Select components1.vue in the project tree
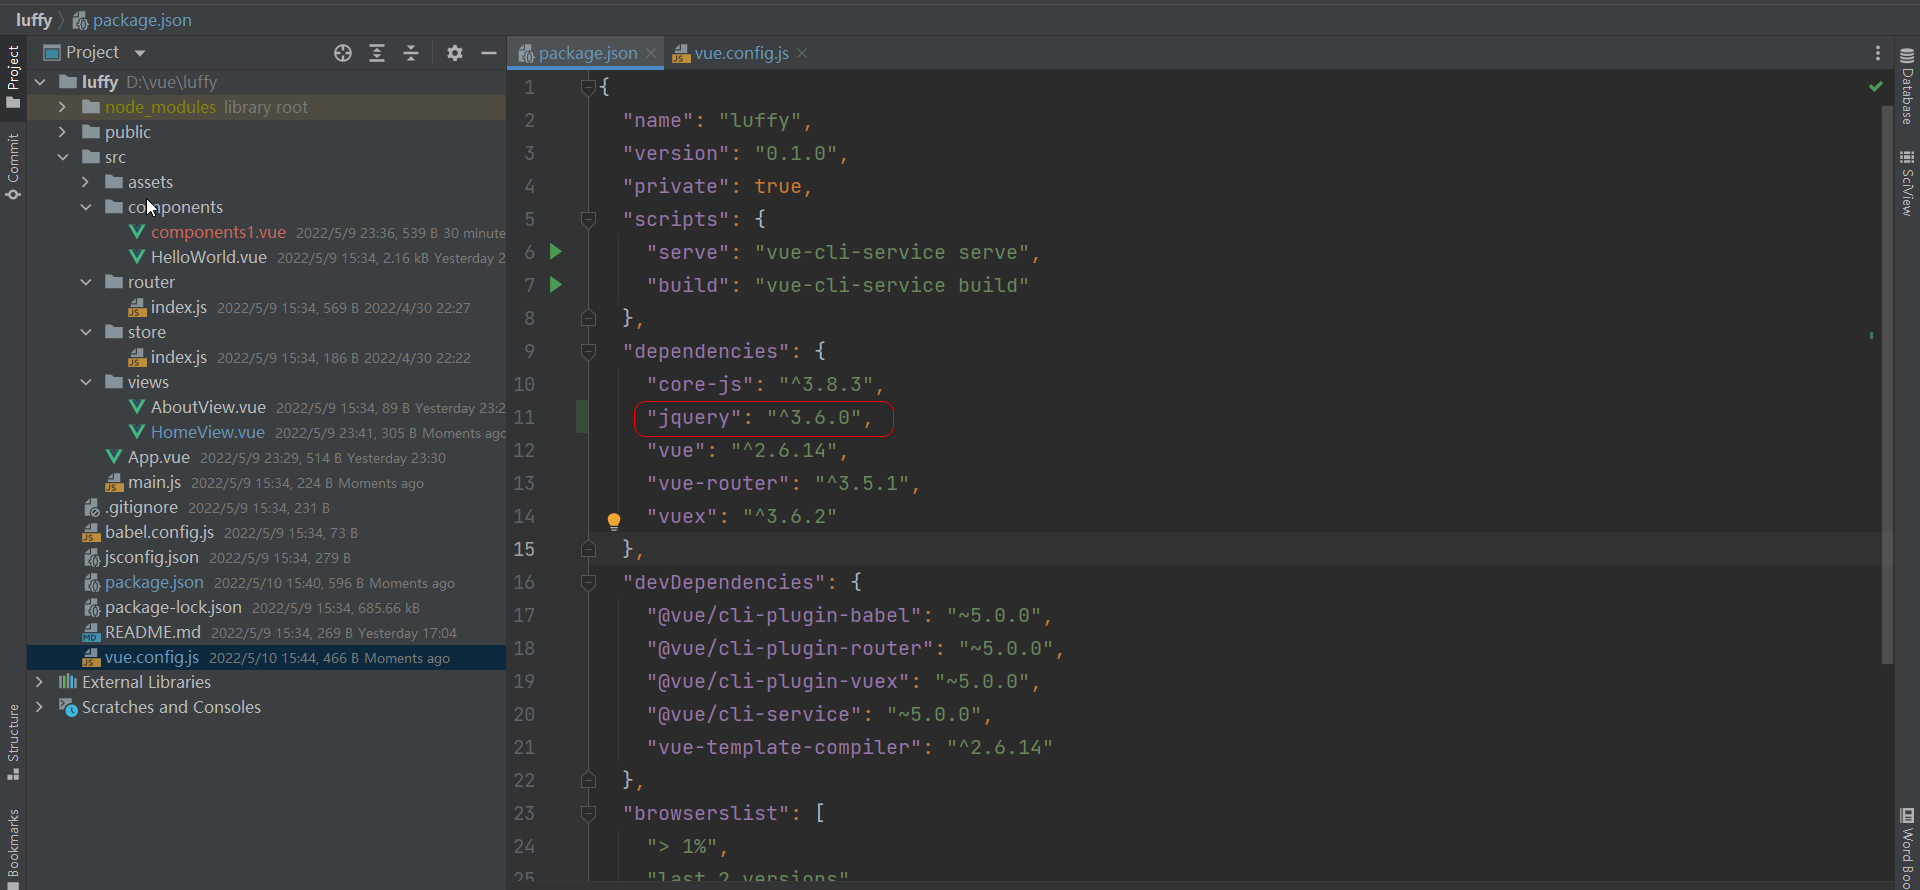 pyautogui.click(x=218, y=232)
